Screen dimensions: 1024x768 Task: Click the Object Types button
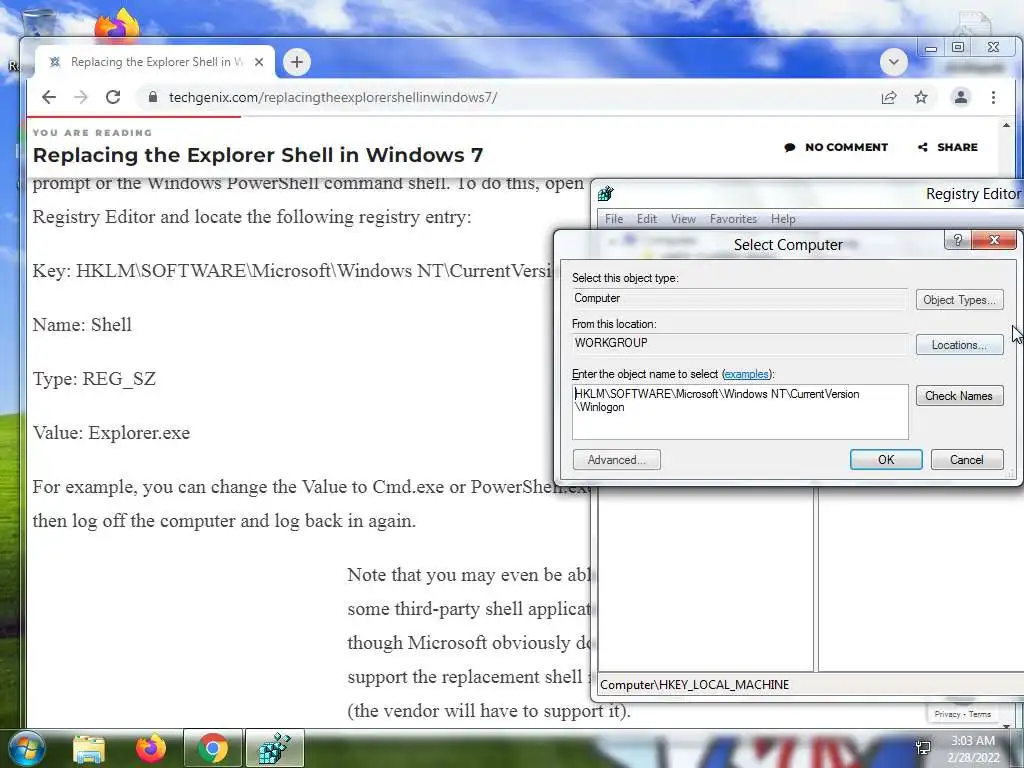coord(959,300)
